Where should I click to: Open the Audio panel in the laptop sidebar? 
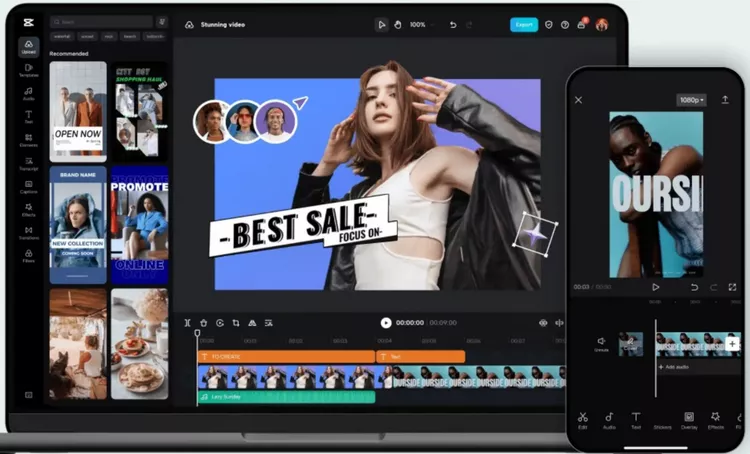coord(29,94)
